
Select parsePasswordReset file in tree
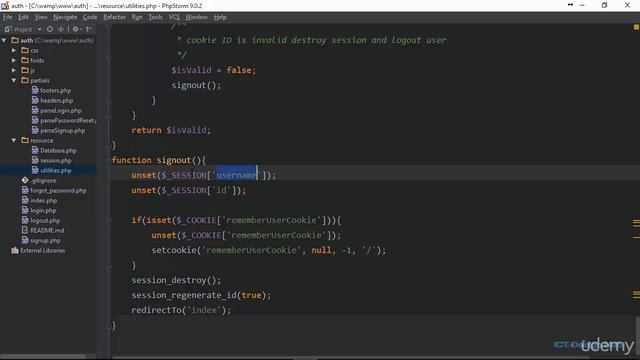coord(68,120)
